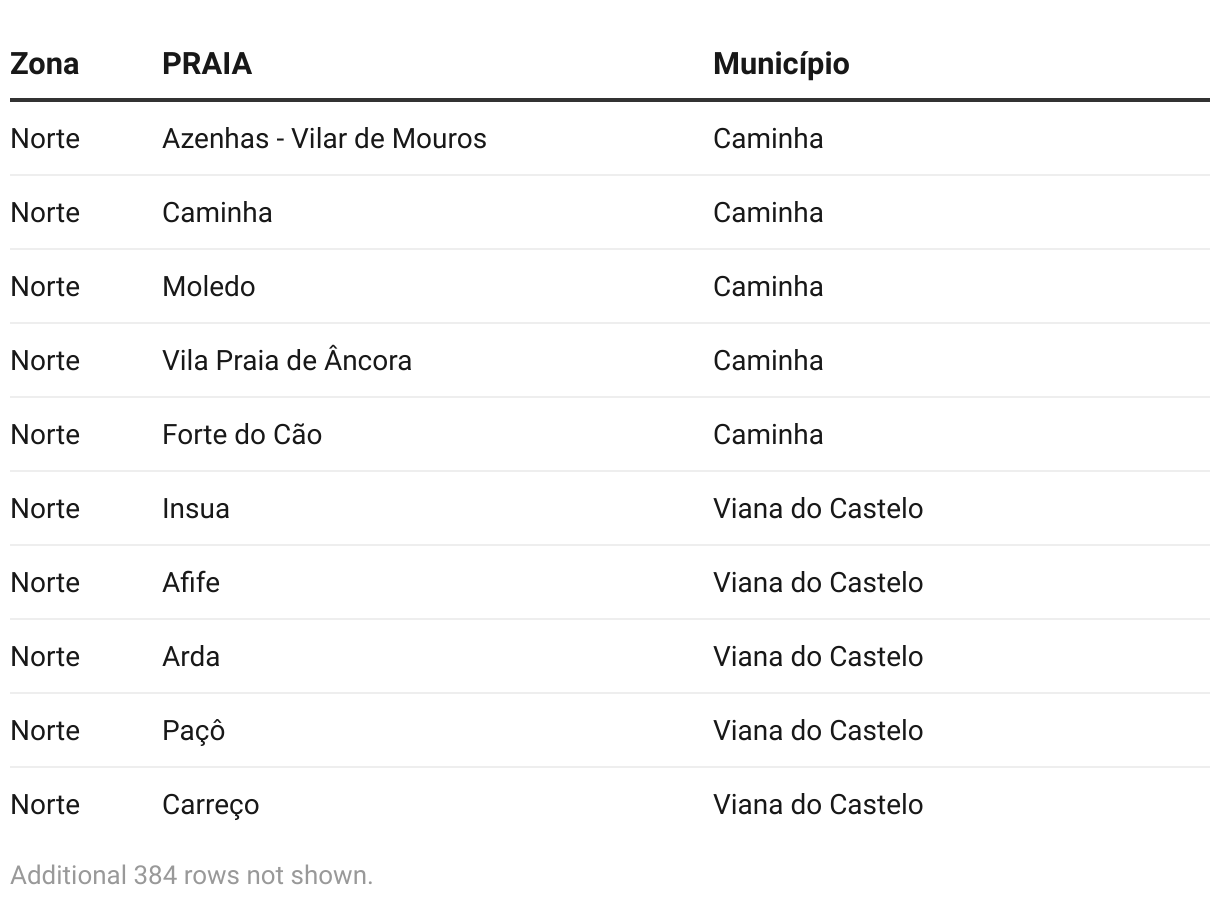Click the Moledo beach entry

(209, 286)
